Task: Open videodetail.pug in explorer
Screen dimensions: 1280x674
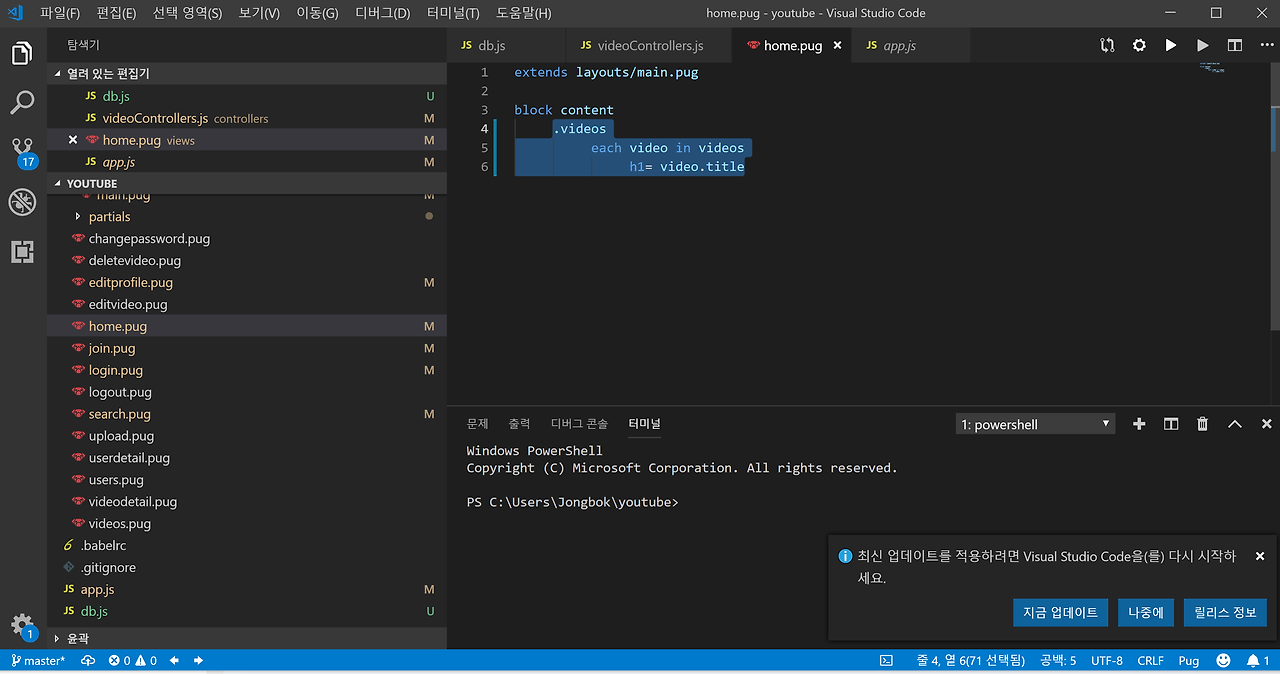Action: click(247, 502)
